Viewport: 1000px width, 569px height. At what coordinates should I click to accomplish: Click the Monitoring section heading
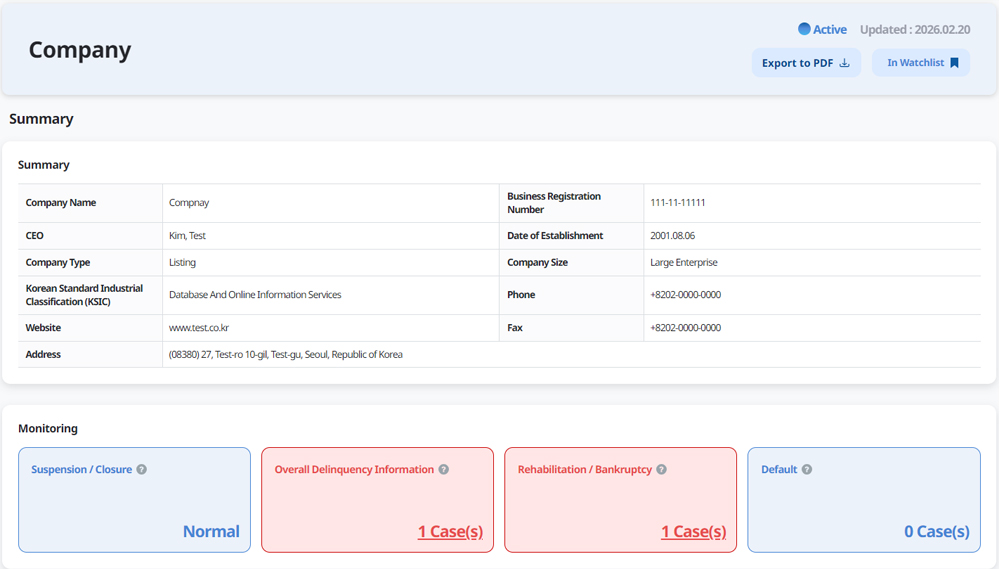48,428
